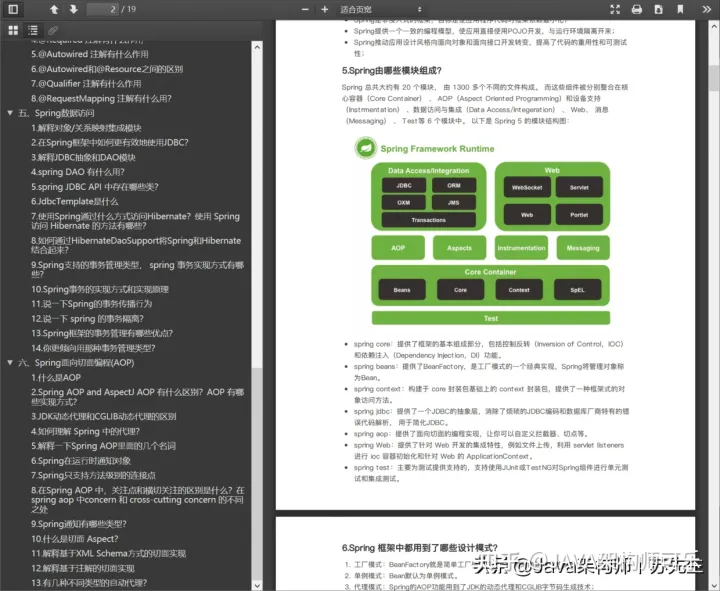Open 12.说一下 spring 的事务隔离
The width and height of the screenshot is (720, 591).
88,319
